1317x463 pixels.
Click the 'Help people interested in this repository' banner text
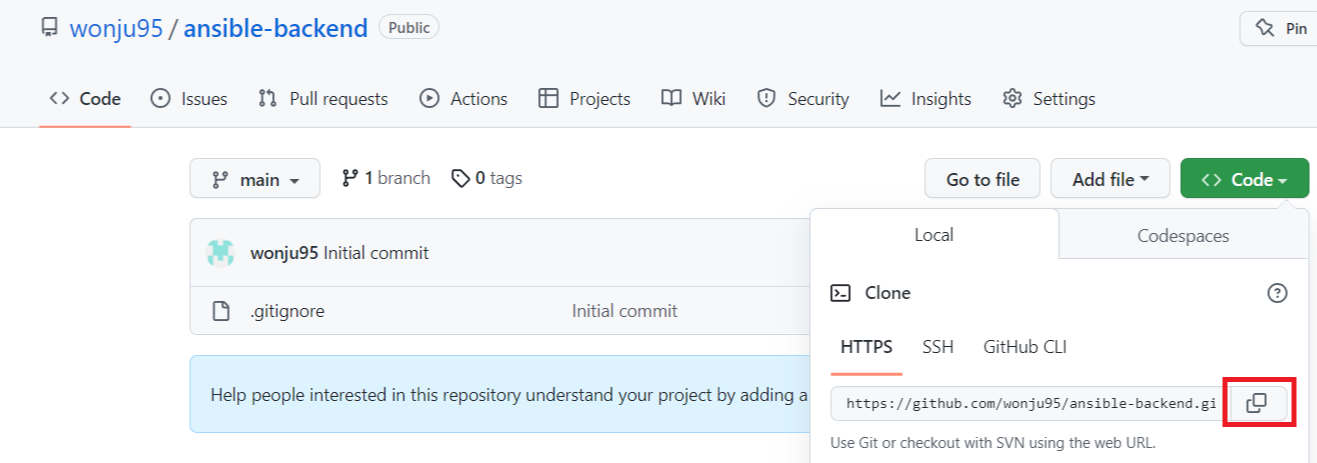tap(509, 394)
